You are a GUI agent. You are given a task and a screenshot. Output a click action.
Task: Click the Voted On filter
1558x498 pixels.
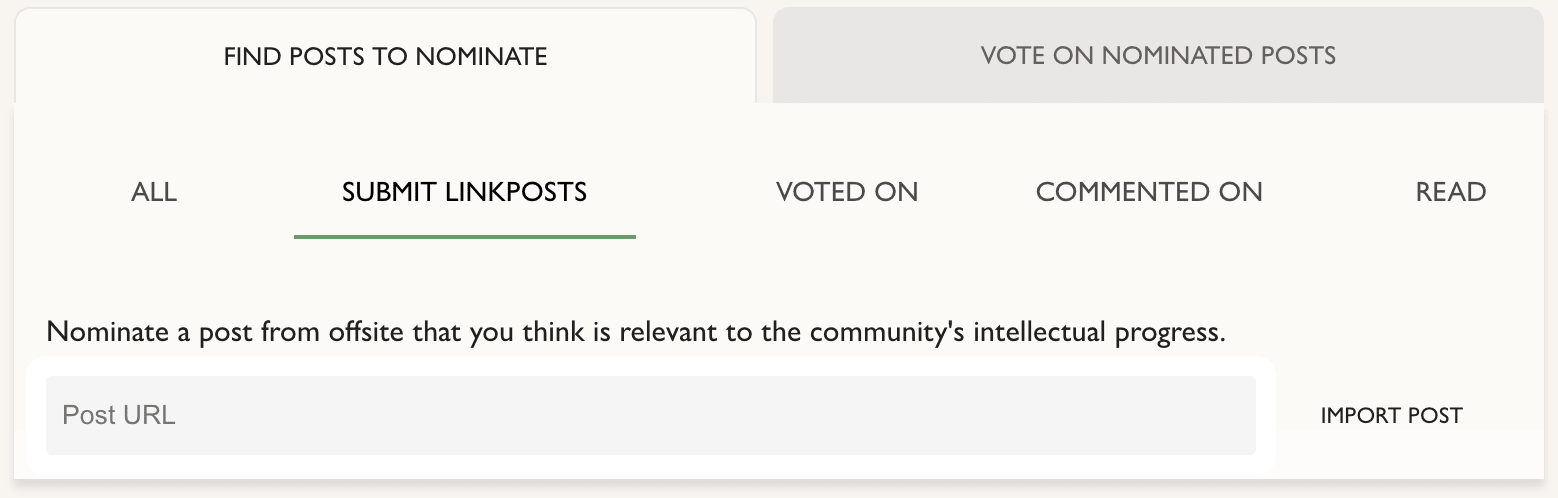[847, 192]
